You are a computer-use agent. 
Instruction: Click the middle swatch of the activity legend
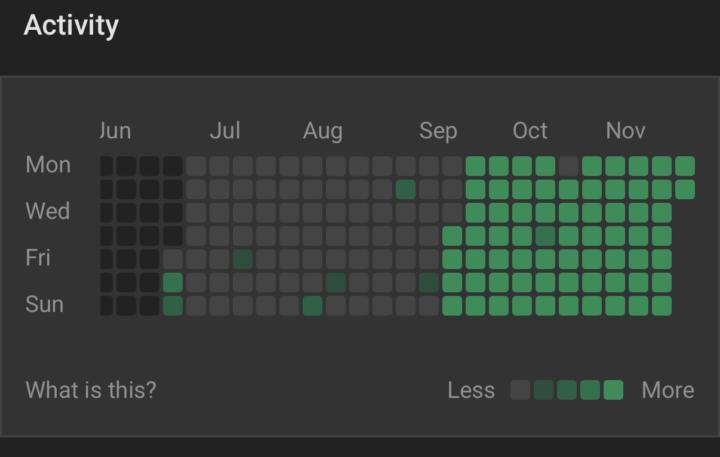566,390
